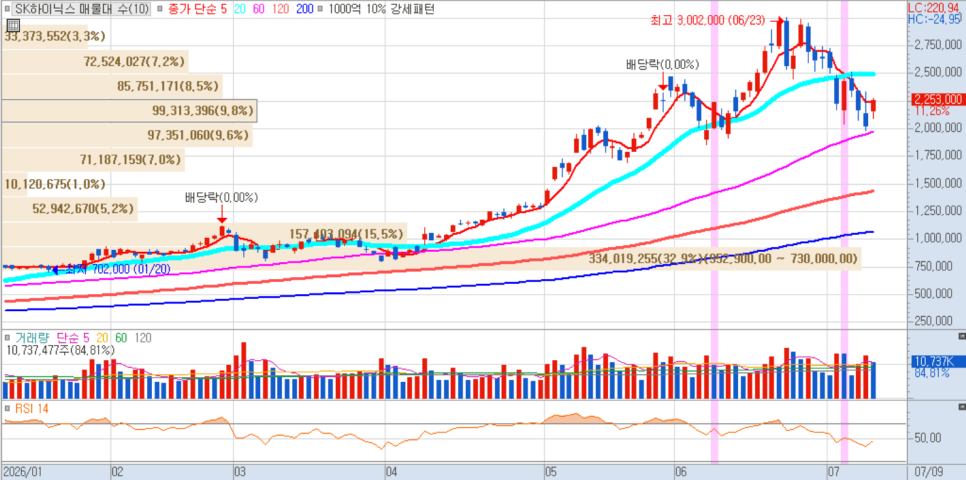Click the 05 month label on time axis
Viewport: 966px width, 480px height.
pos(551,471)
